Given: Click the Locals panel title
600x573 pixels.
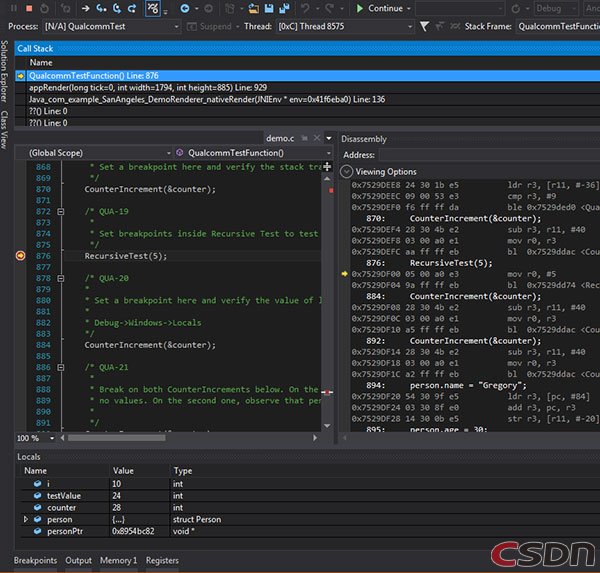Looking at the screenshot, I should pyautogui.click(x=29, y=457).
